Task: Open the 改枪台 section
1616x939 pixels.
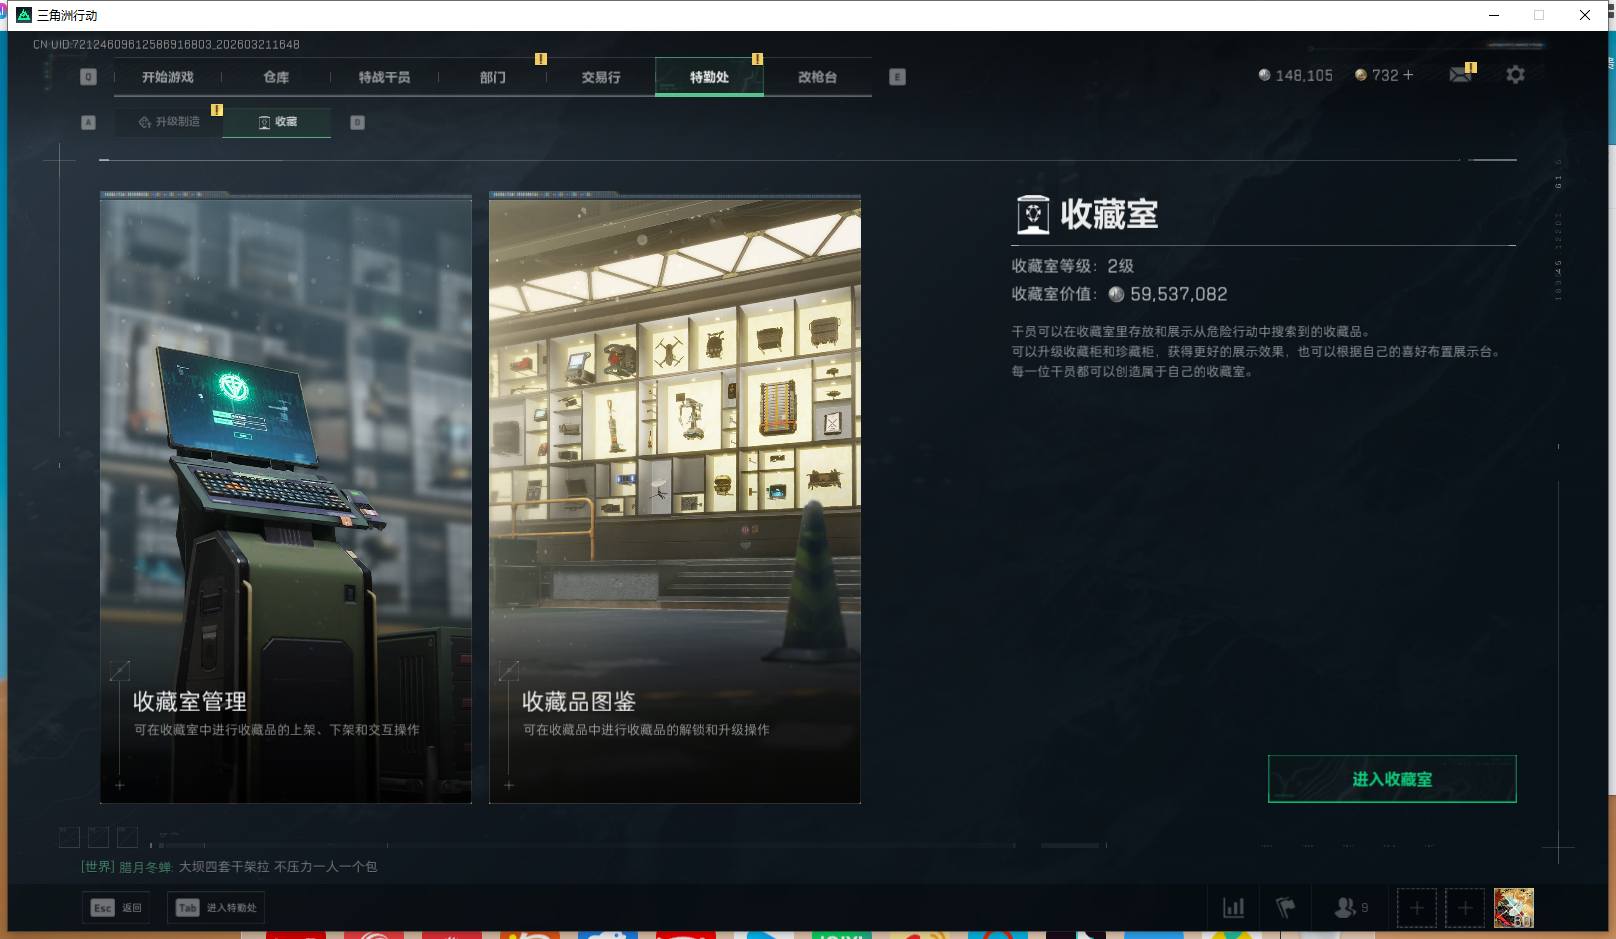Action: tap(817, 77)
